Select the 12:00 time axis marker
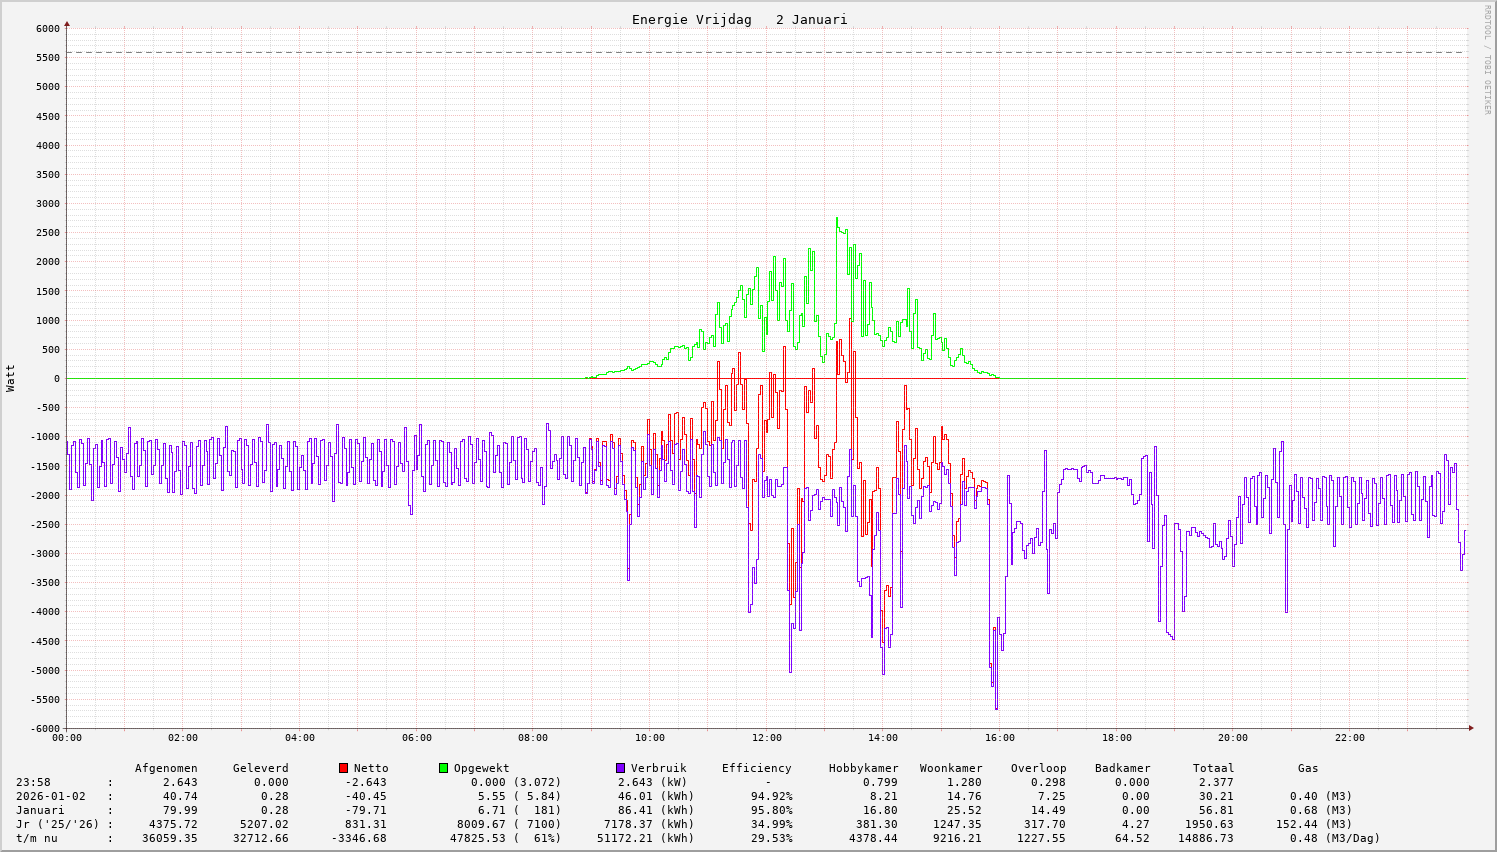Viewport: 1497px width, 852px height. click(x=766, y=738)
